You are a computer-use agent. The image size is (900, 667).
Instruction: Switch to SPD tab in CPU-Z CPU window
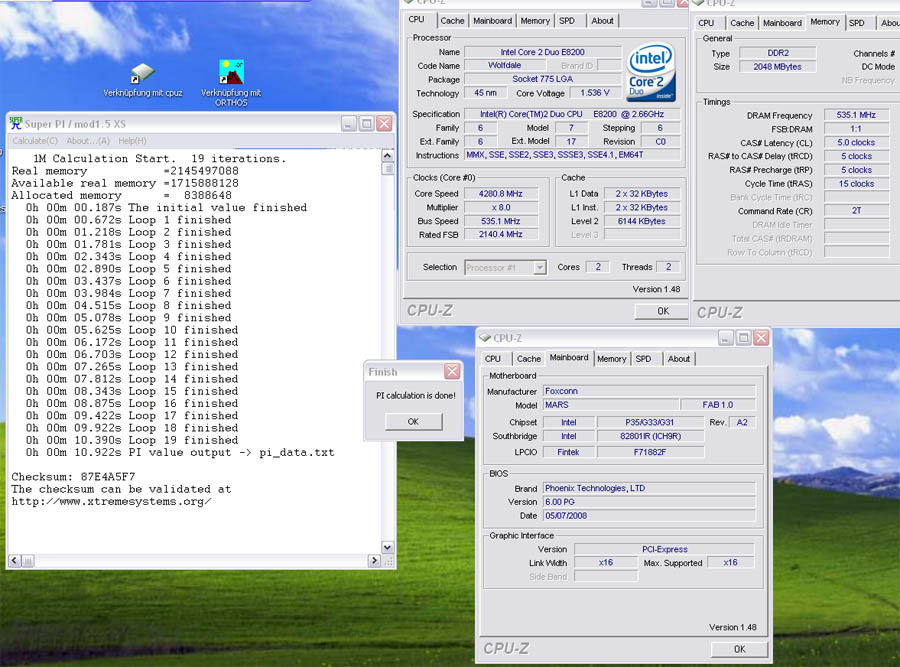567,21
